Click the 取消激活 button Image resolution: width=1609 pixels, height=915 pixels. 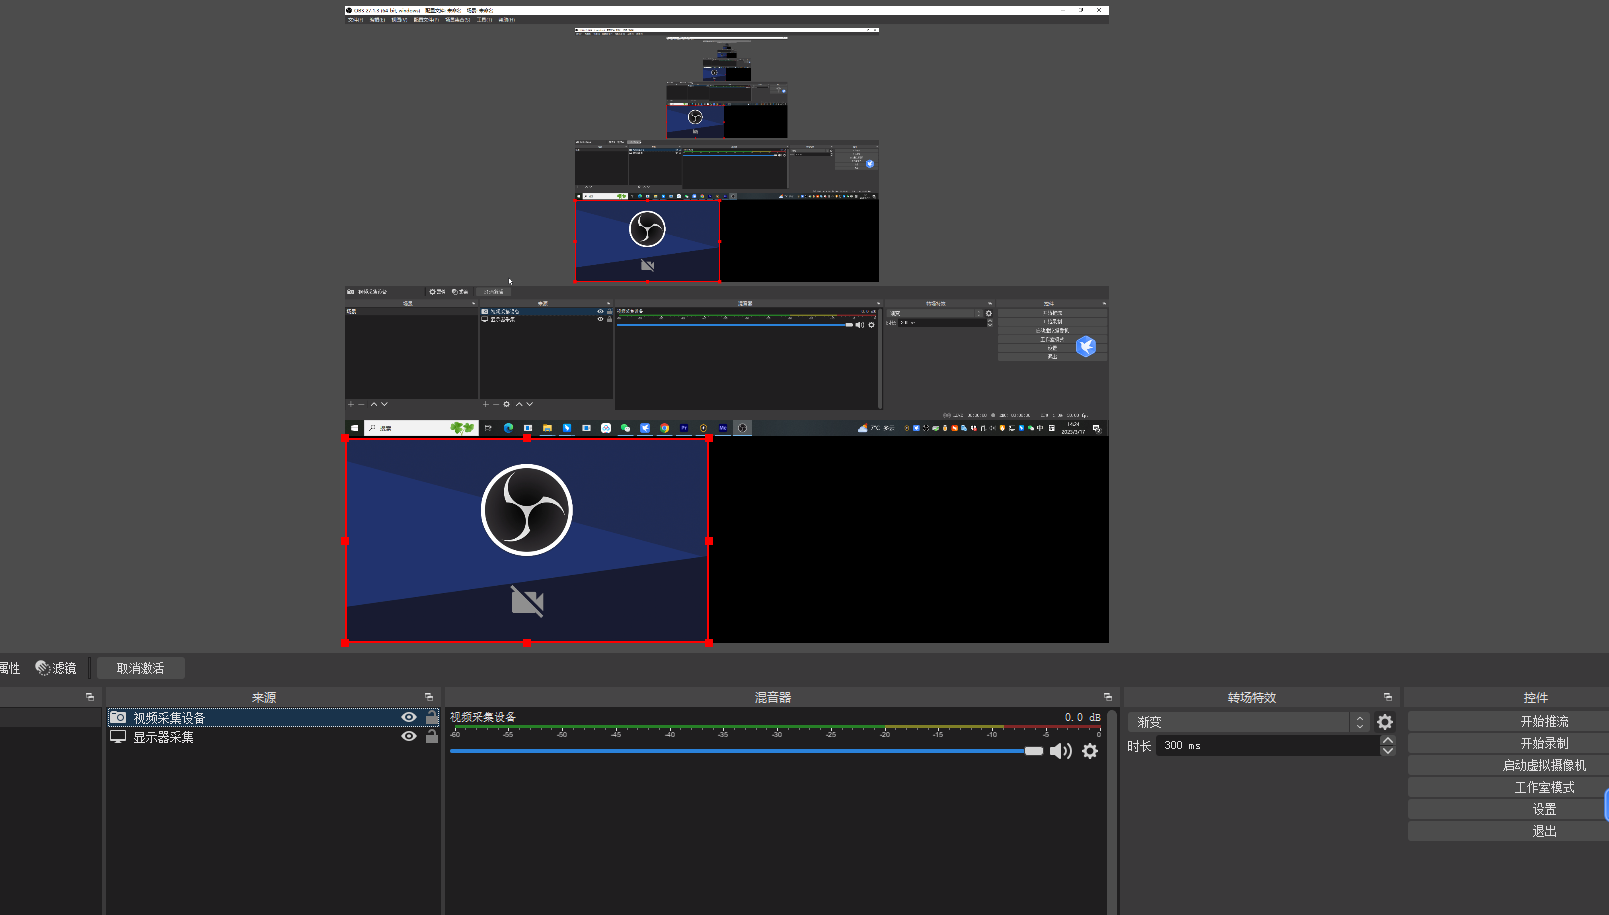(140, 668)
